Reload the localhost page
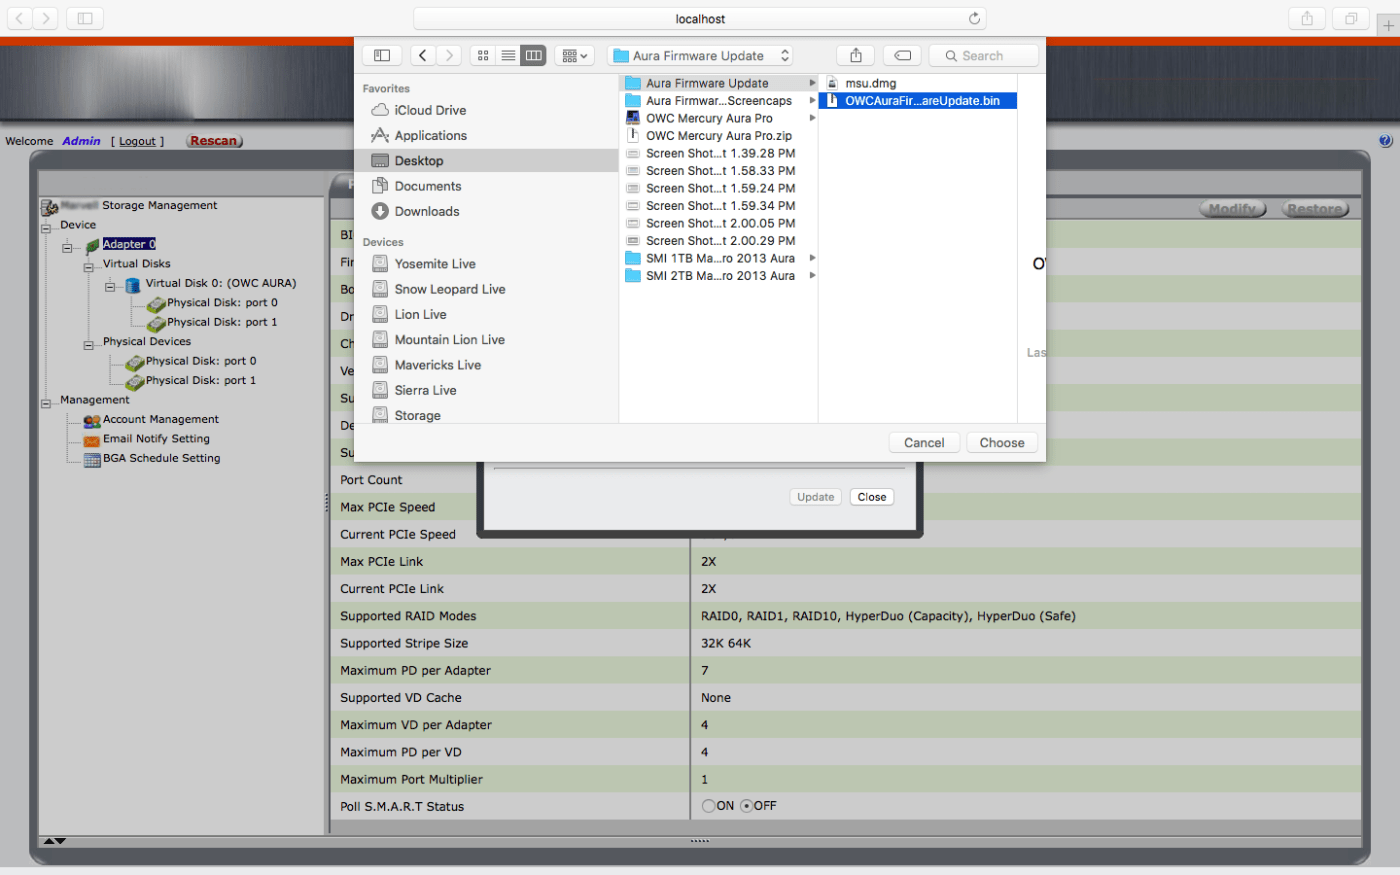1400x875 pixels. pyautogui.click(x=974, y=19)
